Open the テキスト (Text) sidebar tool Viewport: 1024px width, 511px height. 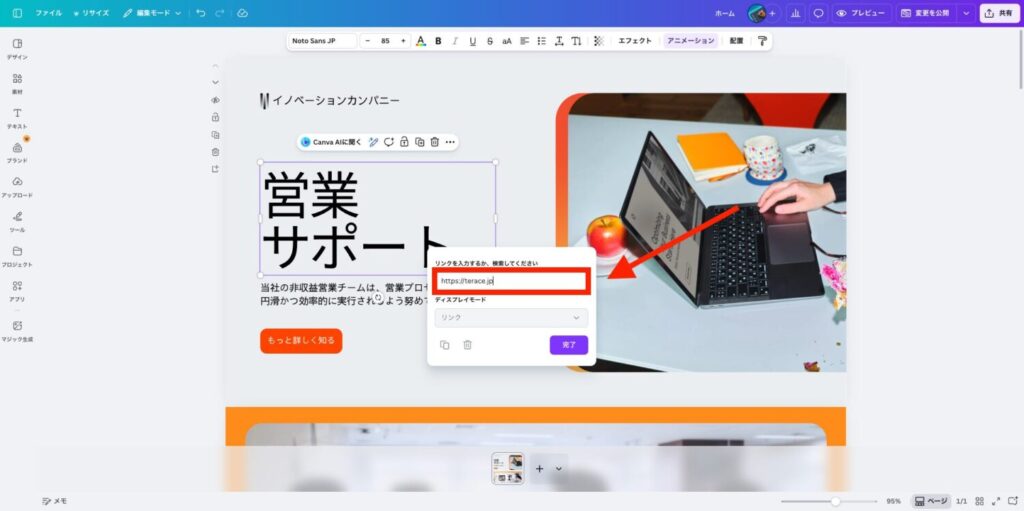pyautogui.click(x=17, y=117)
